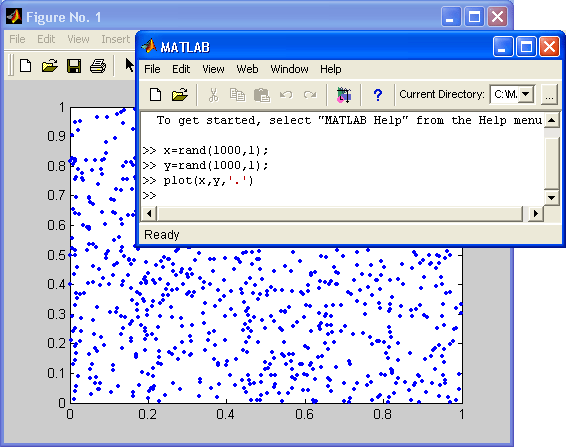The height and width of the screenshot is (447, 566).
Task: Open Insert menu in Figure window
Action: coord(115,39)
